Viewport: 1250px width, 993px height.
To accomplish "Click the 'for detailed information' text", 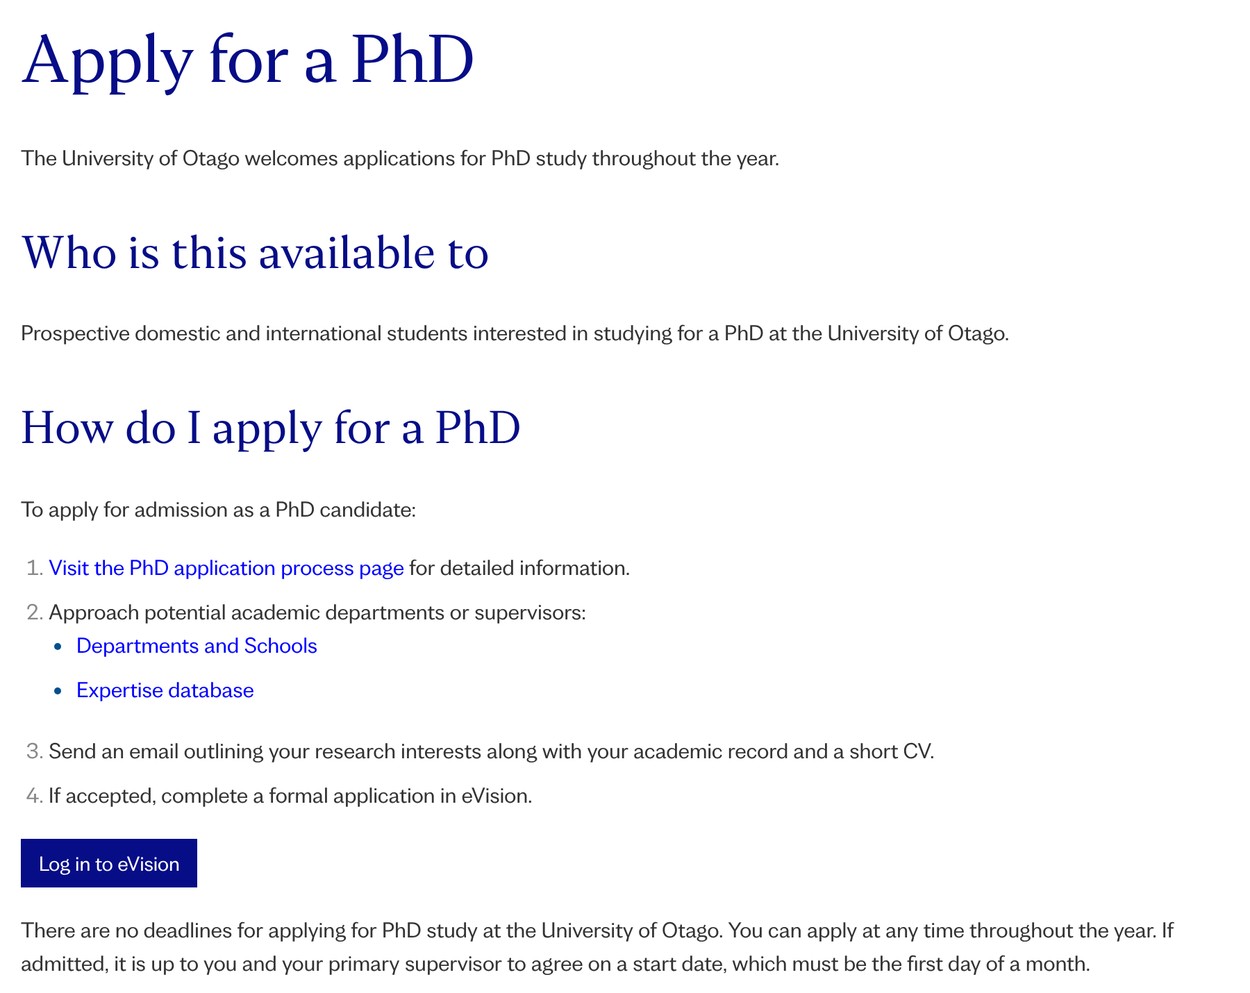I will [519, 568].
